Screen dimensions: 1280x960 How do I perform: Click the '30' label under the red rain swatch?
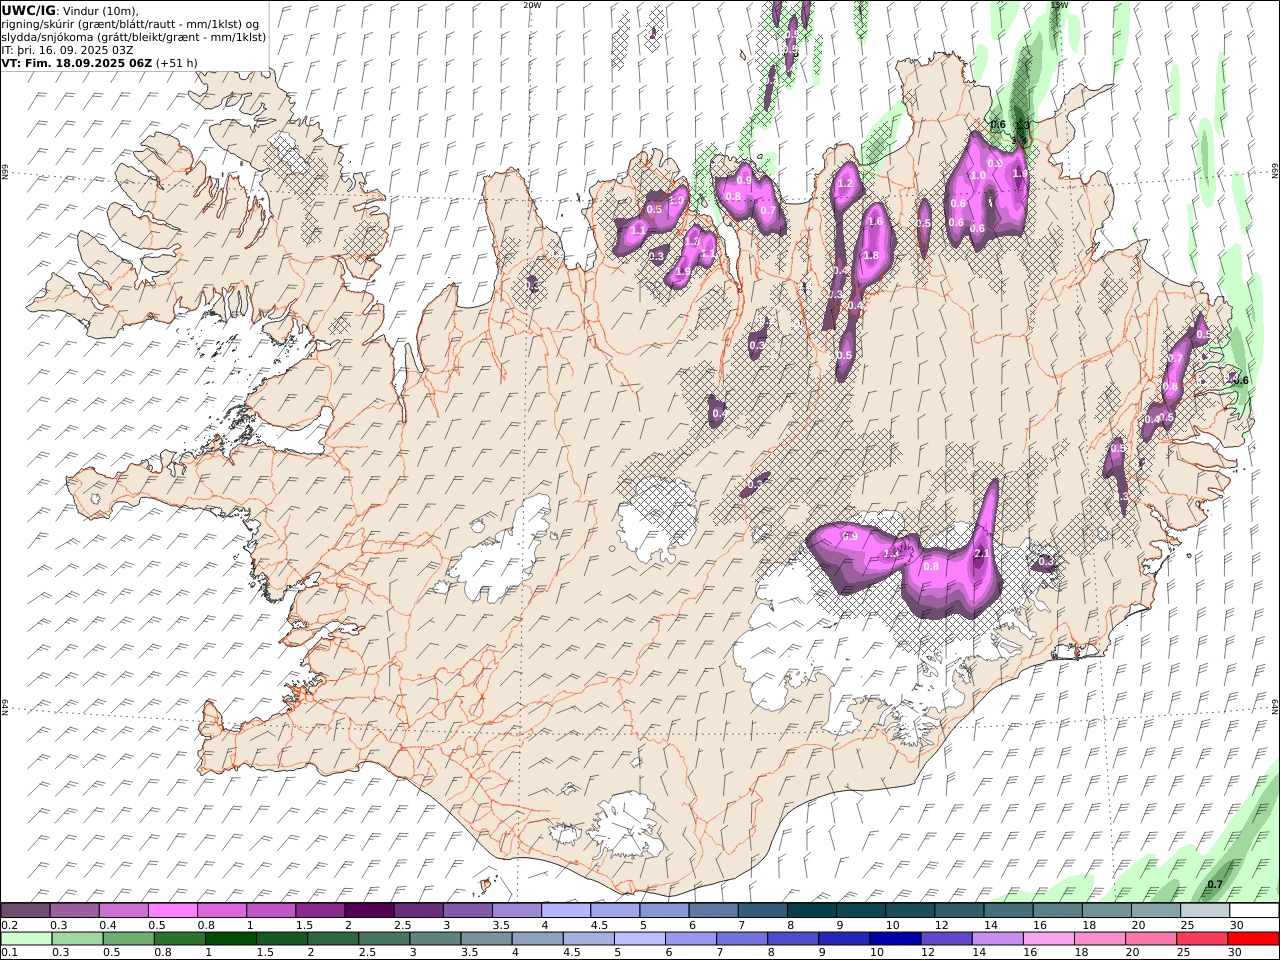click(x=1235, y=953)
